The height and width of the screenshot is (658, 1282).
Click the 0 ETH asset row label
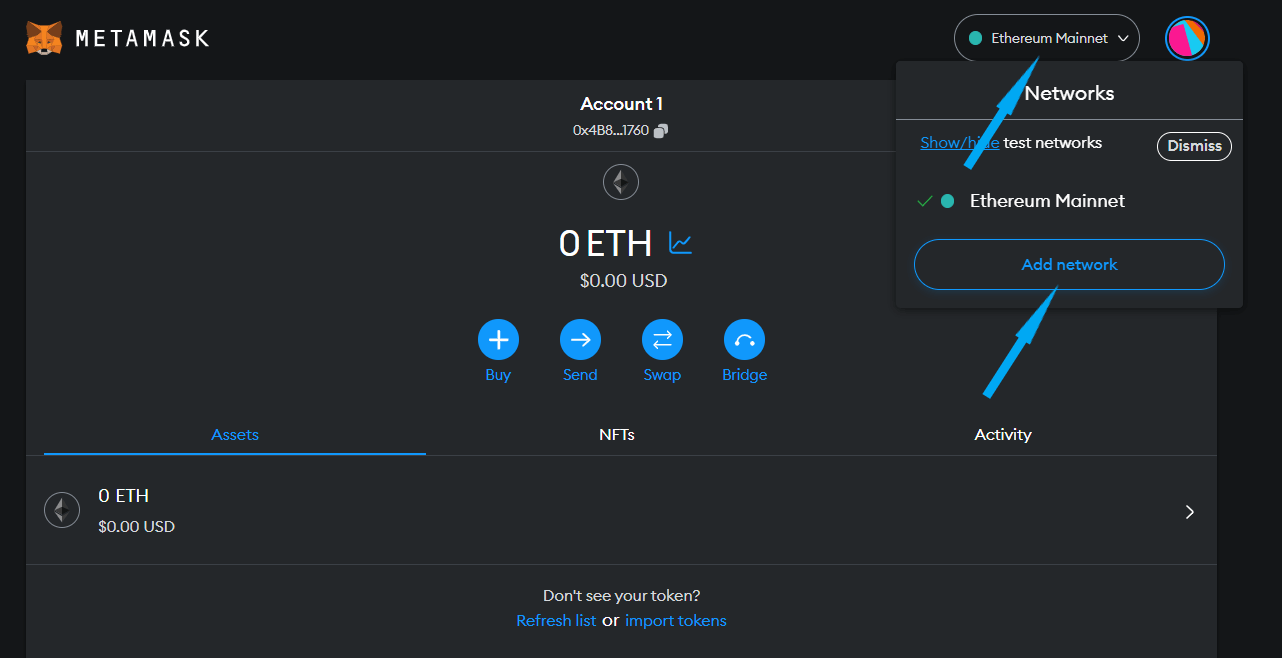pos(123,496)
